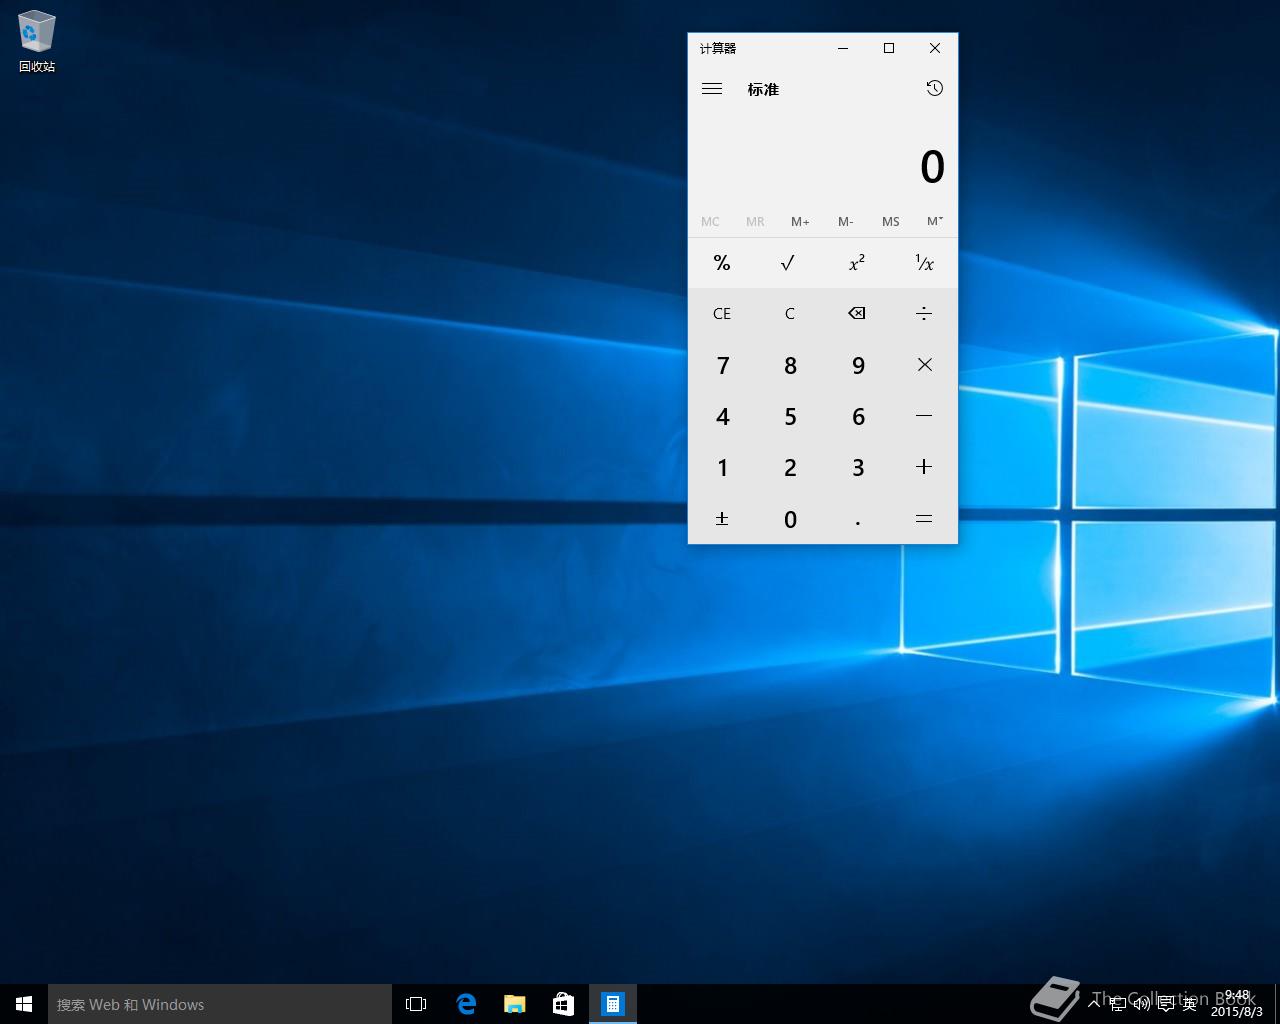Open Task View from the taskbar
Viewport: 1280px width, 1024px height.
416,1004
